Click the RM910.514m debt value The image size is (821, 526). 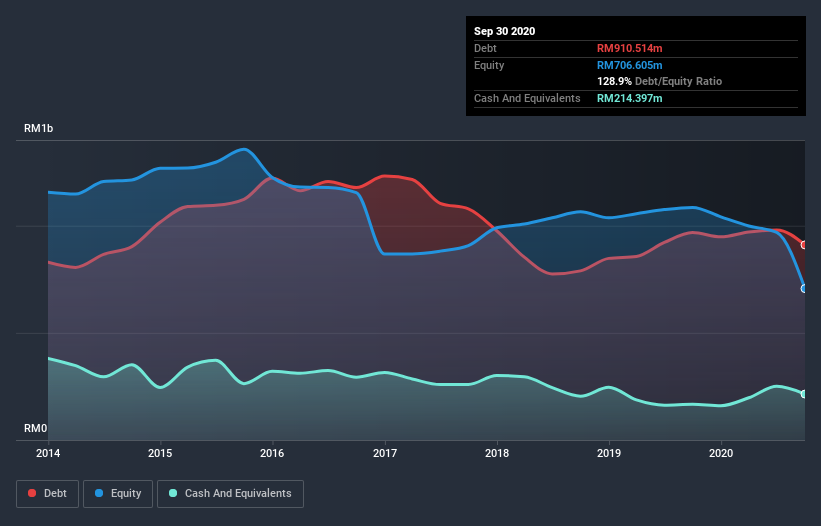point(629,49)
